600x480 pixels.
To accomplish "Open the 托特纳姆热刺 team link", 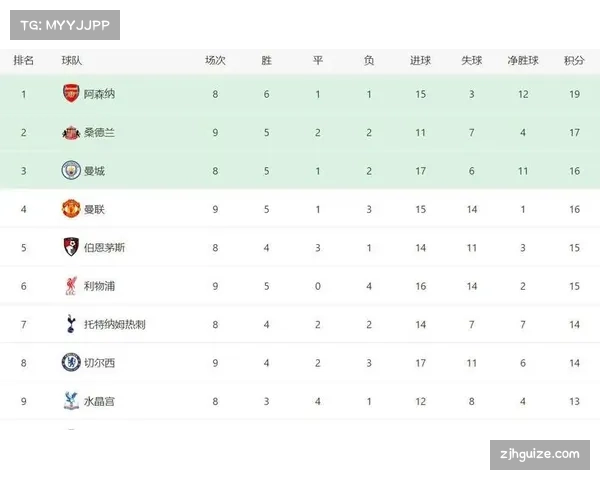I will coord(115,324).
